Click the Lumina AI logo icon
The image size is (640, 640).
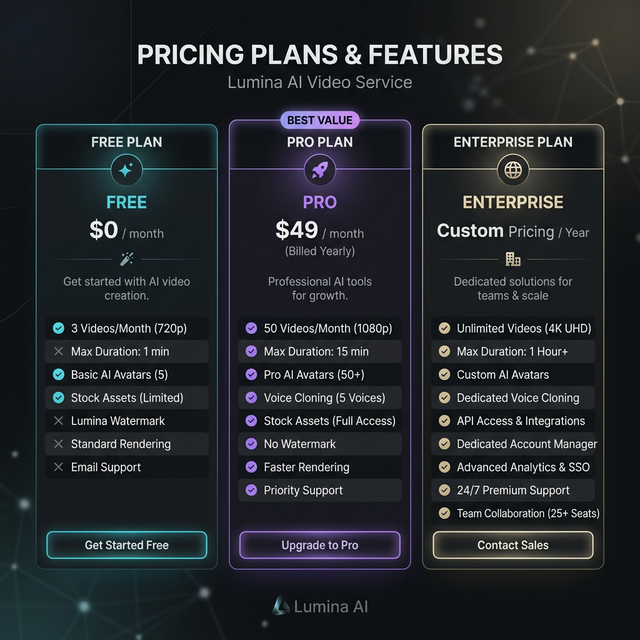pyautogui.click(x=280, y=605)
